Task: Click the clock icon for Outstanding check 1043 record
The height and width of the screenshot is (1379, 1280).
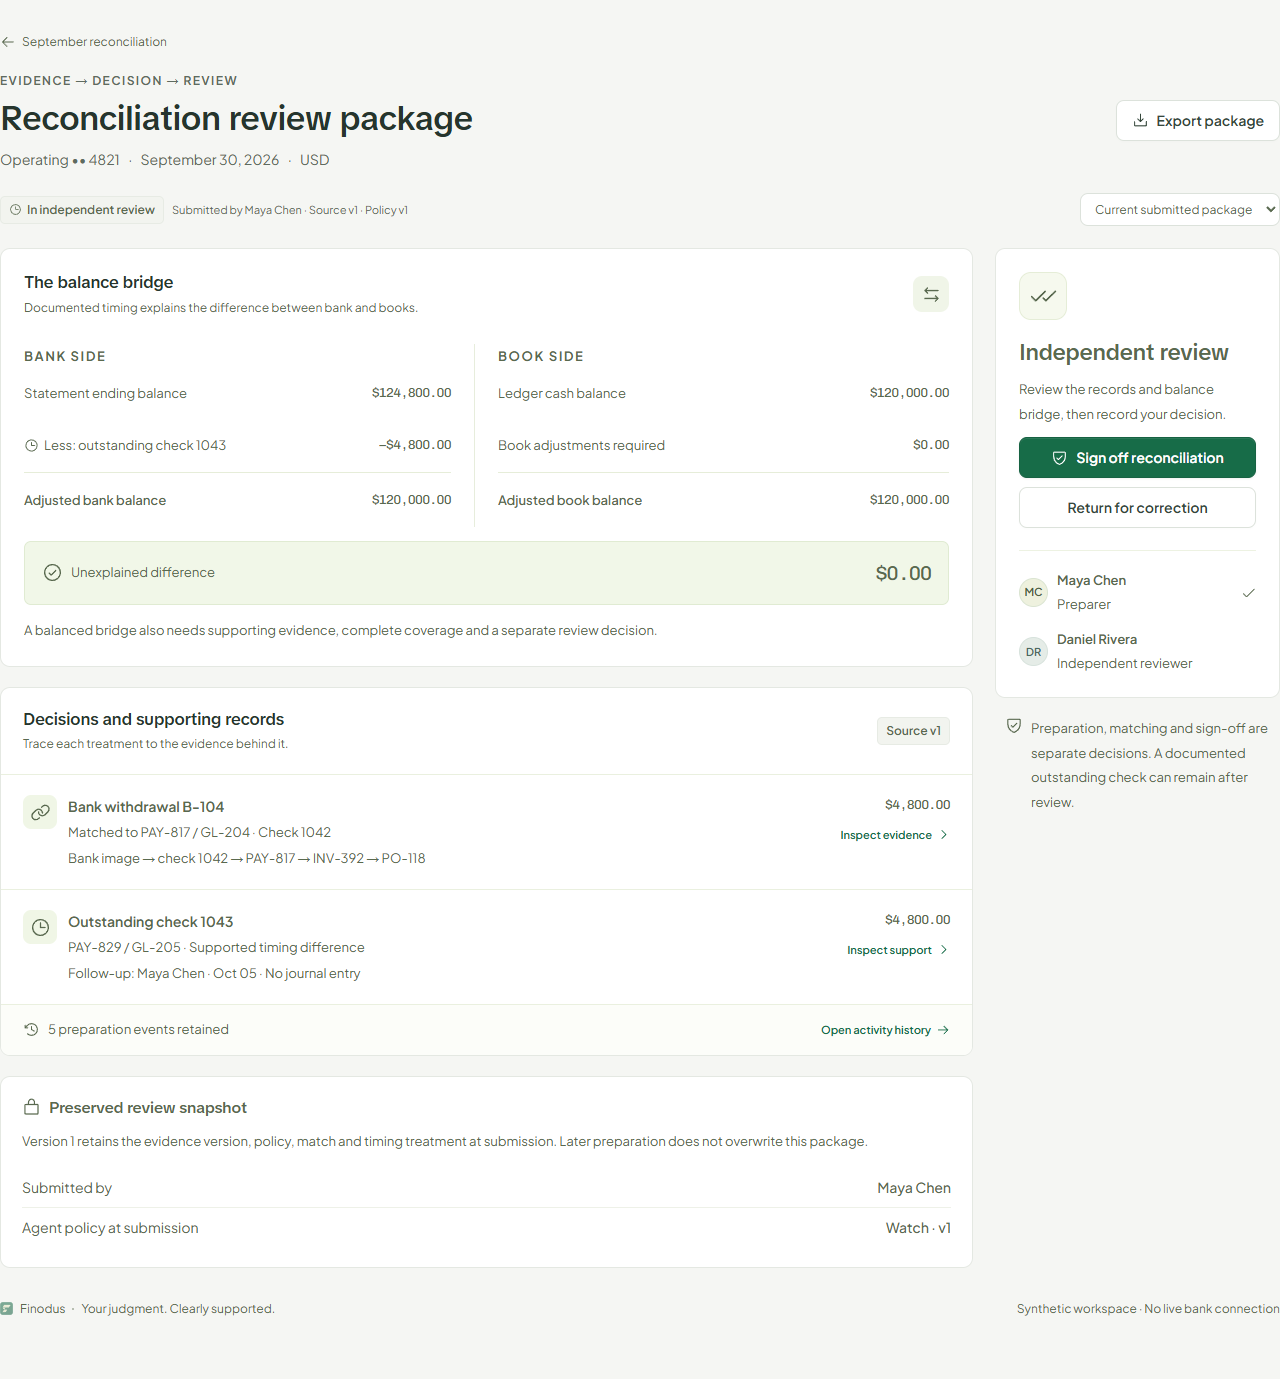Action: click(x=40, y=927)
